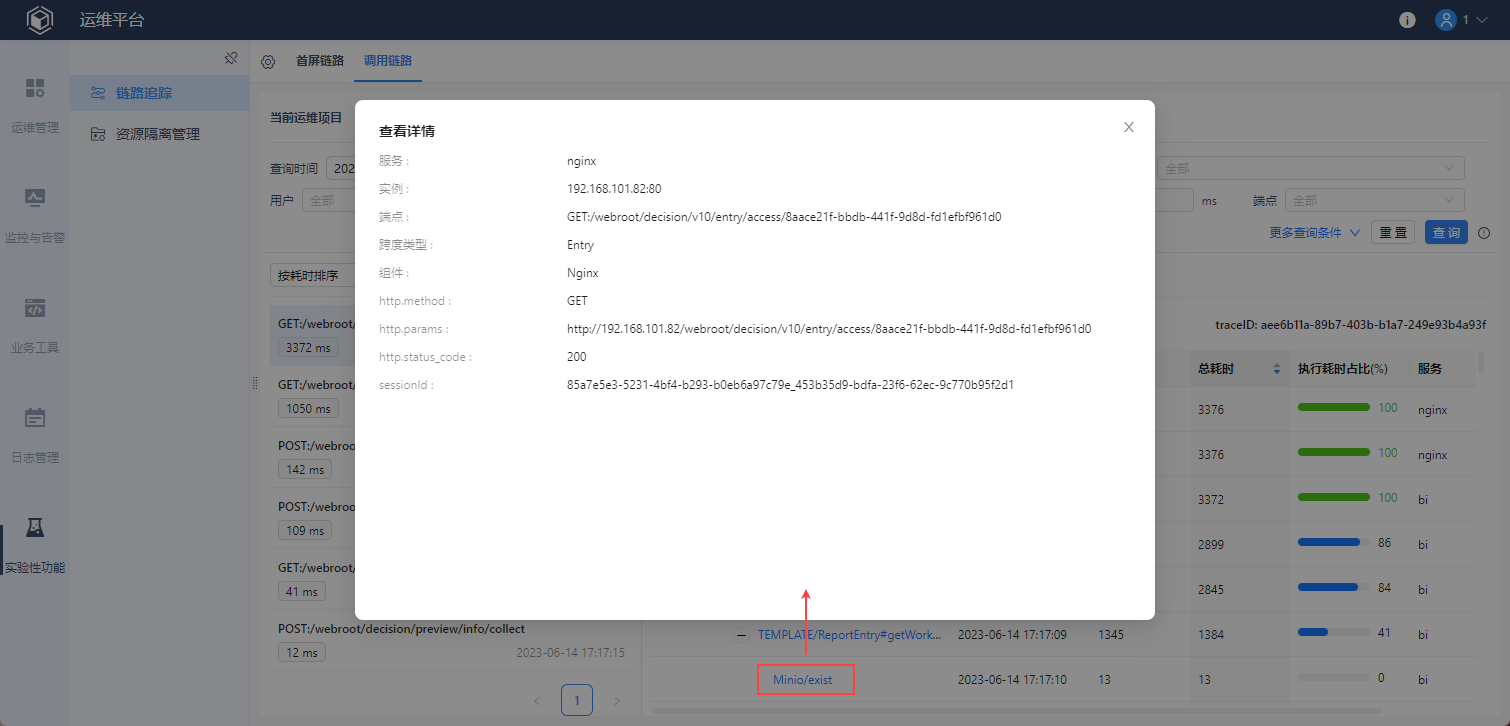Screen dimensions: 1510x726
Task: Open 资源隔离管理 menu item
Action: (160, 134)
